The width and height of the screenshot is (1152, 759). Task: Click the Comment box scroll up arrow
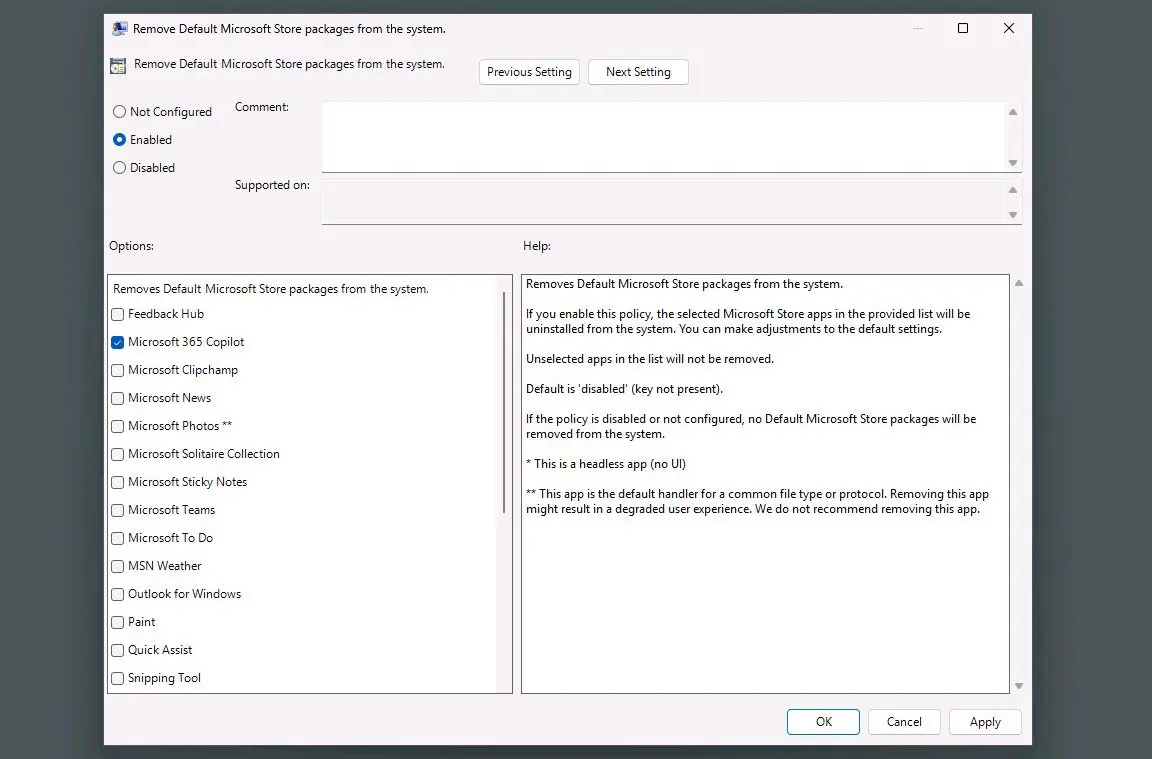pyautogui.click(x=1012, y=112)
